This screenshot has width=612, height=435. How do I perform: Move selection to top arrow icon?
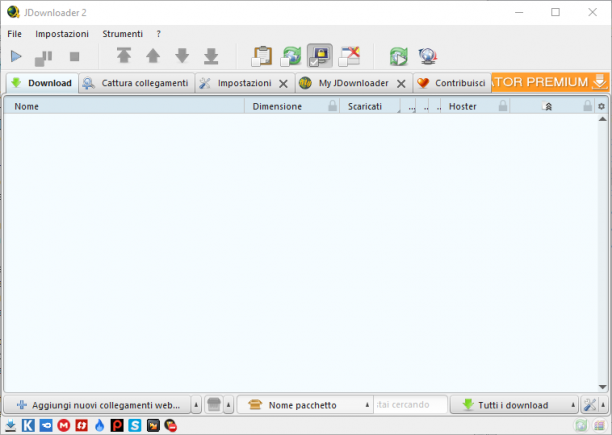124,55
